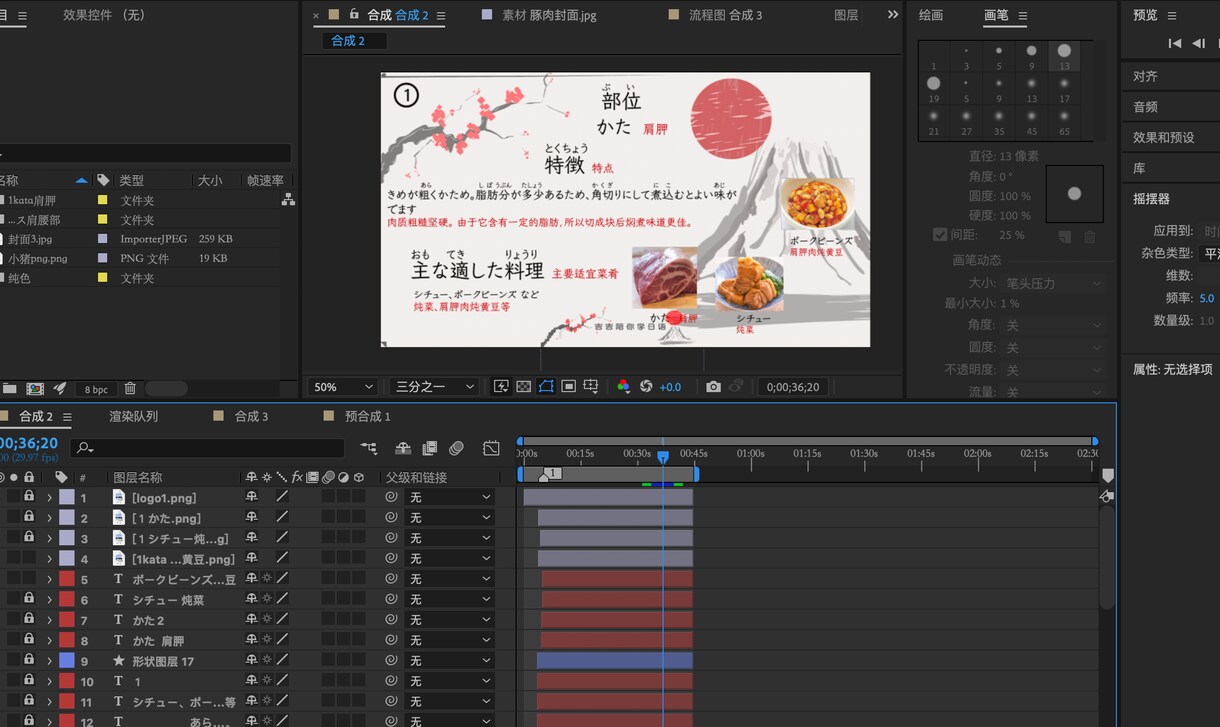Open the Graph Editor in the timeline
This screenshot has width=1220, height=727.
491,448
